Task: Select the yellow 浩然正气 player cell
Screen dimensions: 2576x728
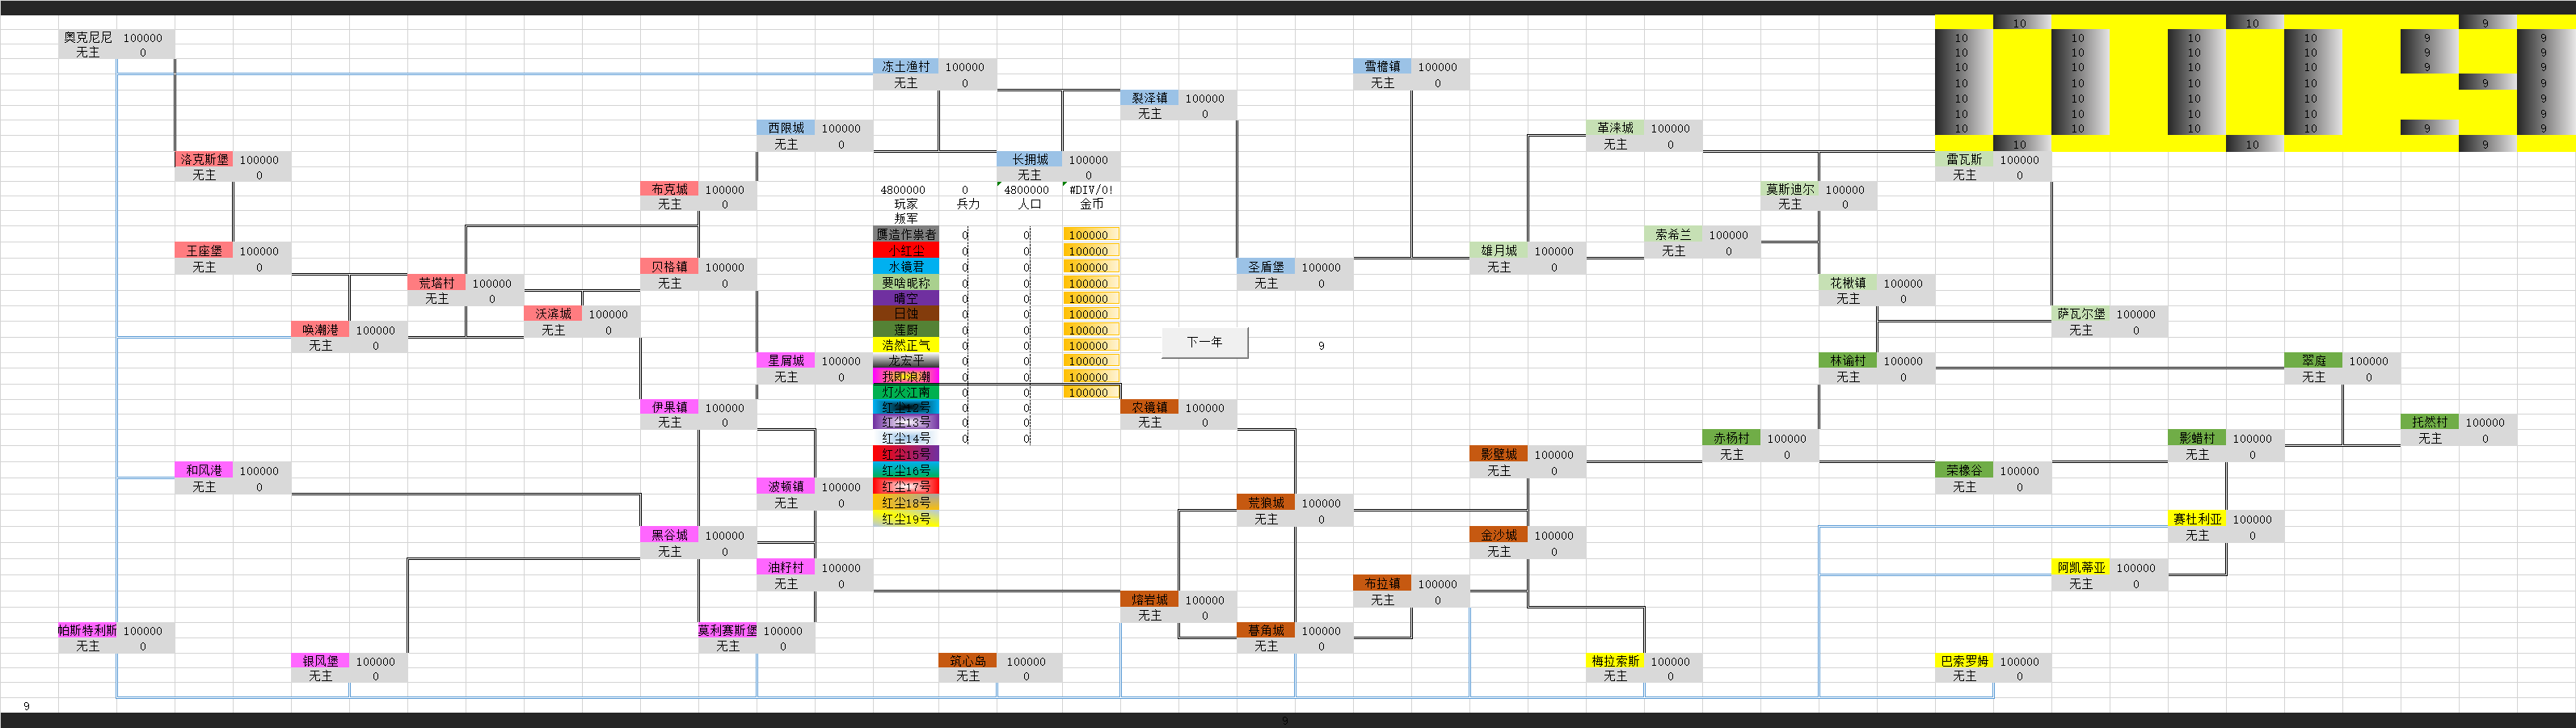Action: [x=906, y=345]
